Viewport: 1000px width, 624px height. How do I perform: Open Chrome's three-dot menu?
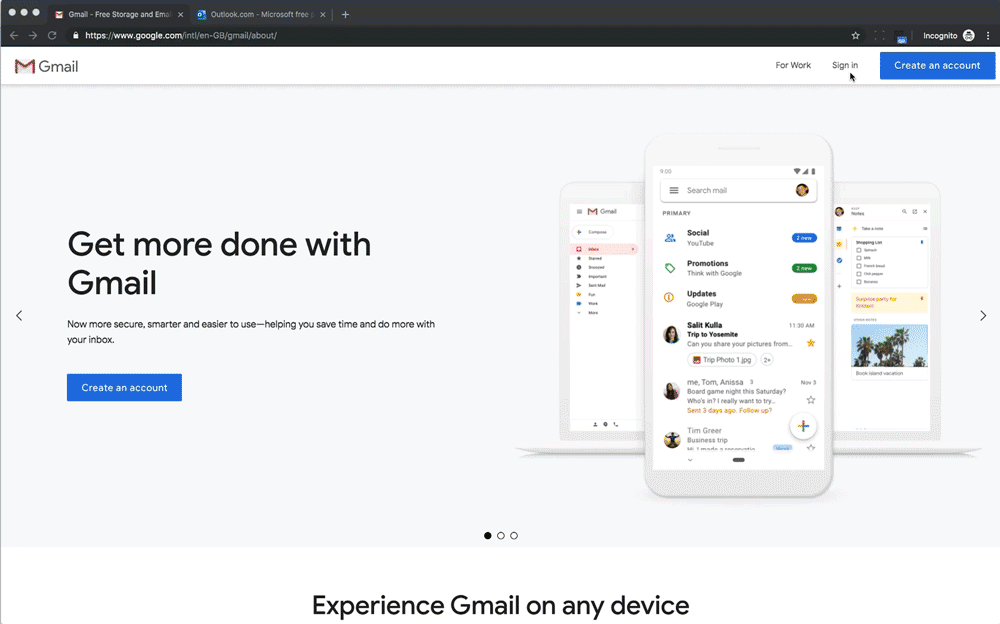point(988,36)
